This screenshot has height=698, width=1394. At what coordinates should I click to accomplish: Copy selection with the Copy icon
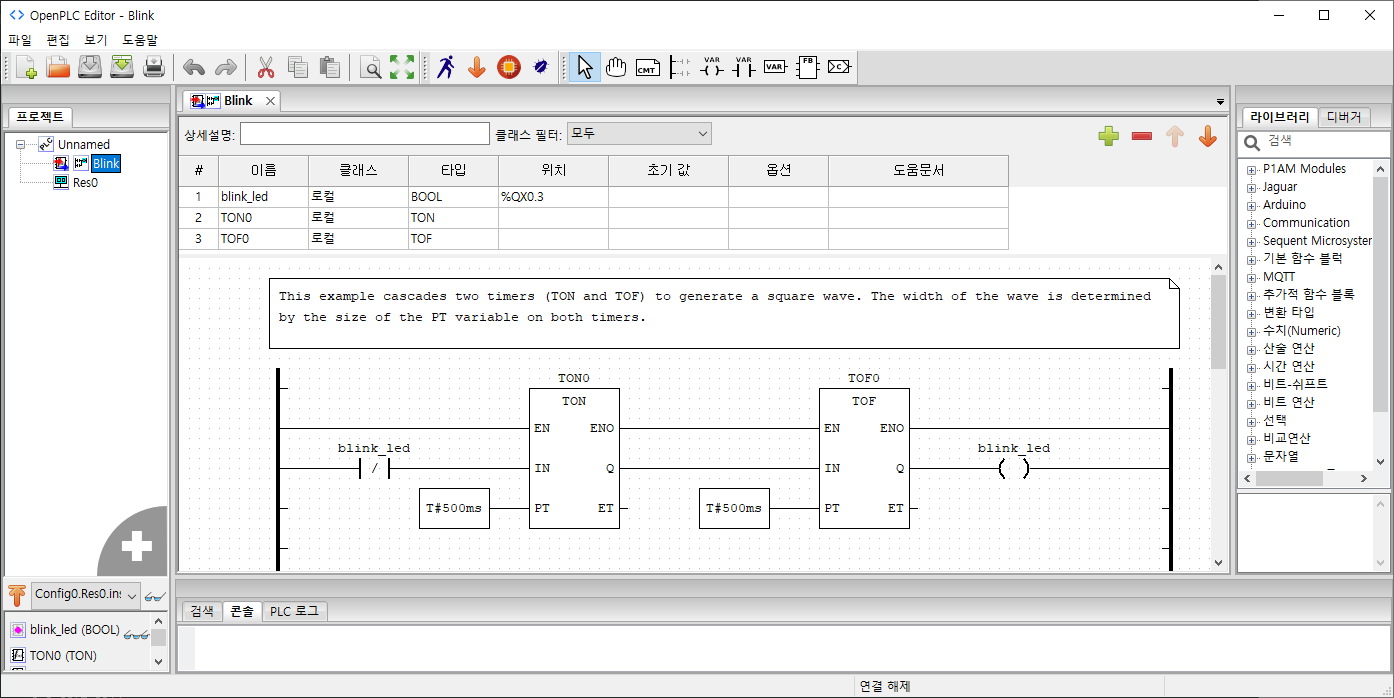click(298, 67)
